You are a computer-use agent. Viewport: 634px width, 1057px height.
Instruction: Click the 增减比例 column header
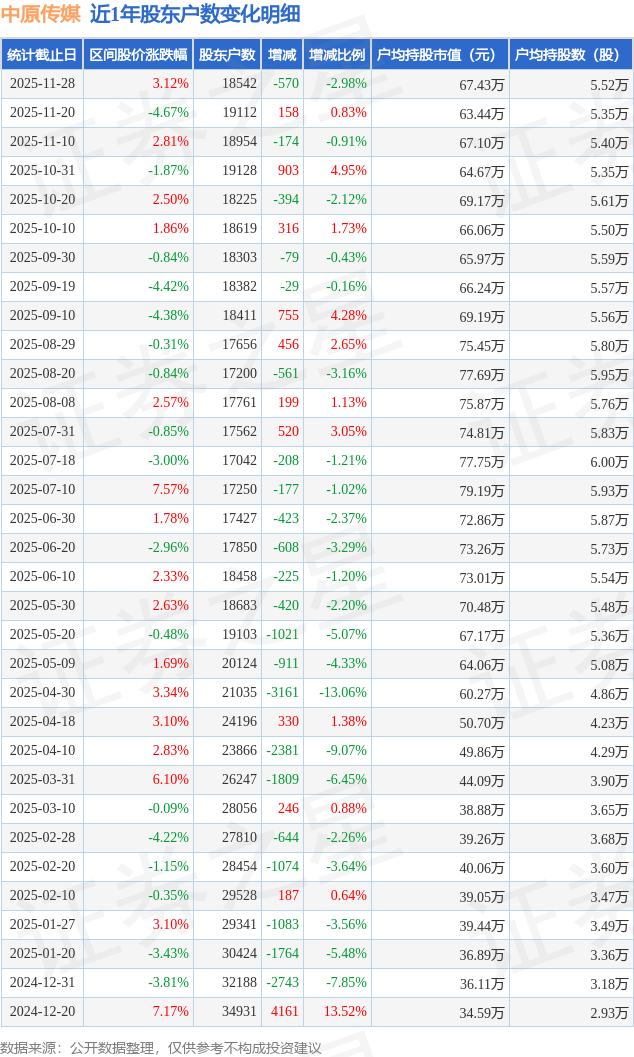337,55
